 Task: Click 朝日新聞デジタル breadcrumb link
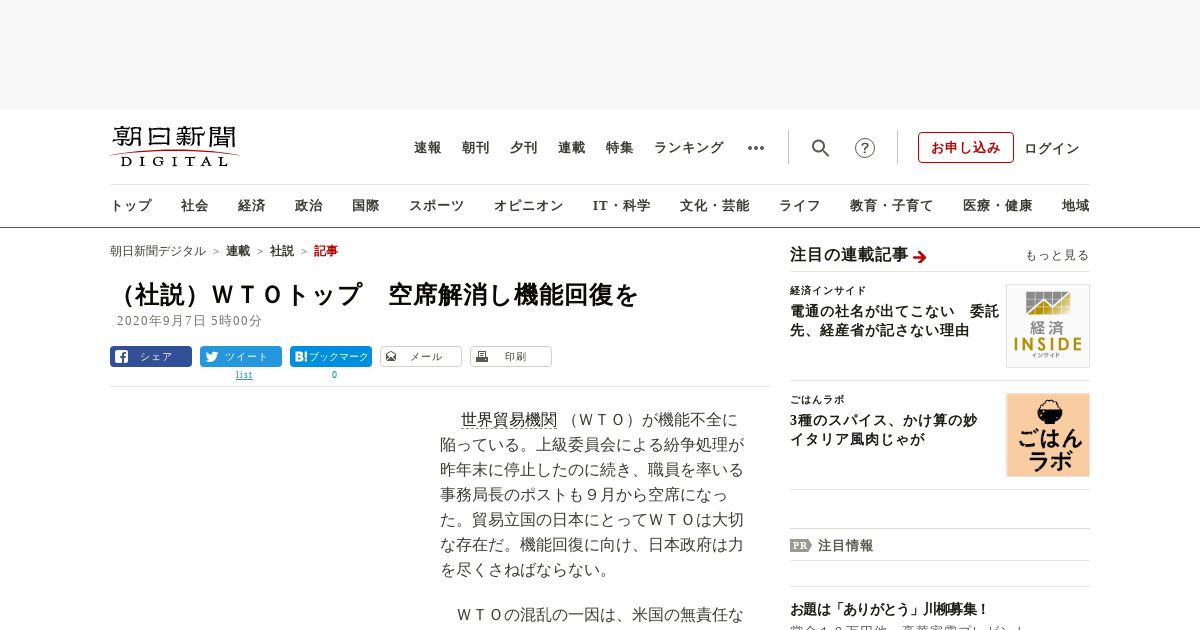[x=158, y=251]
